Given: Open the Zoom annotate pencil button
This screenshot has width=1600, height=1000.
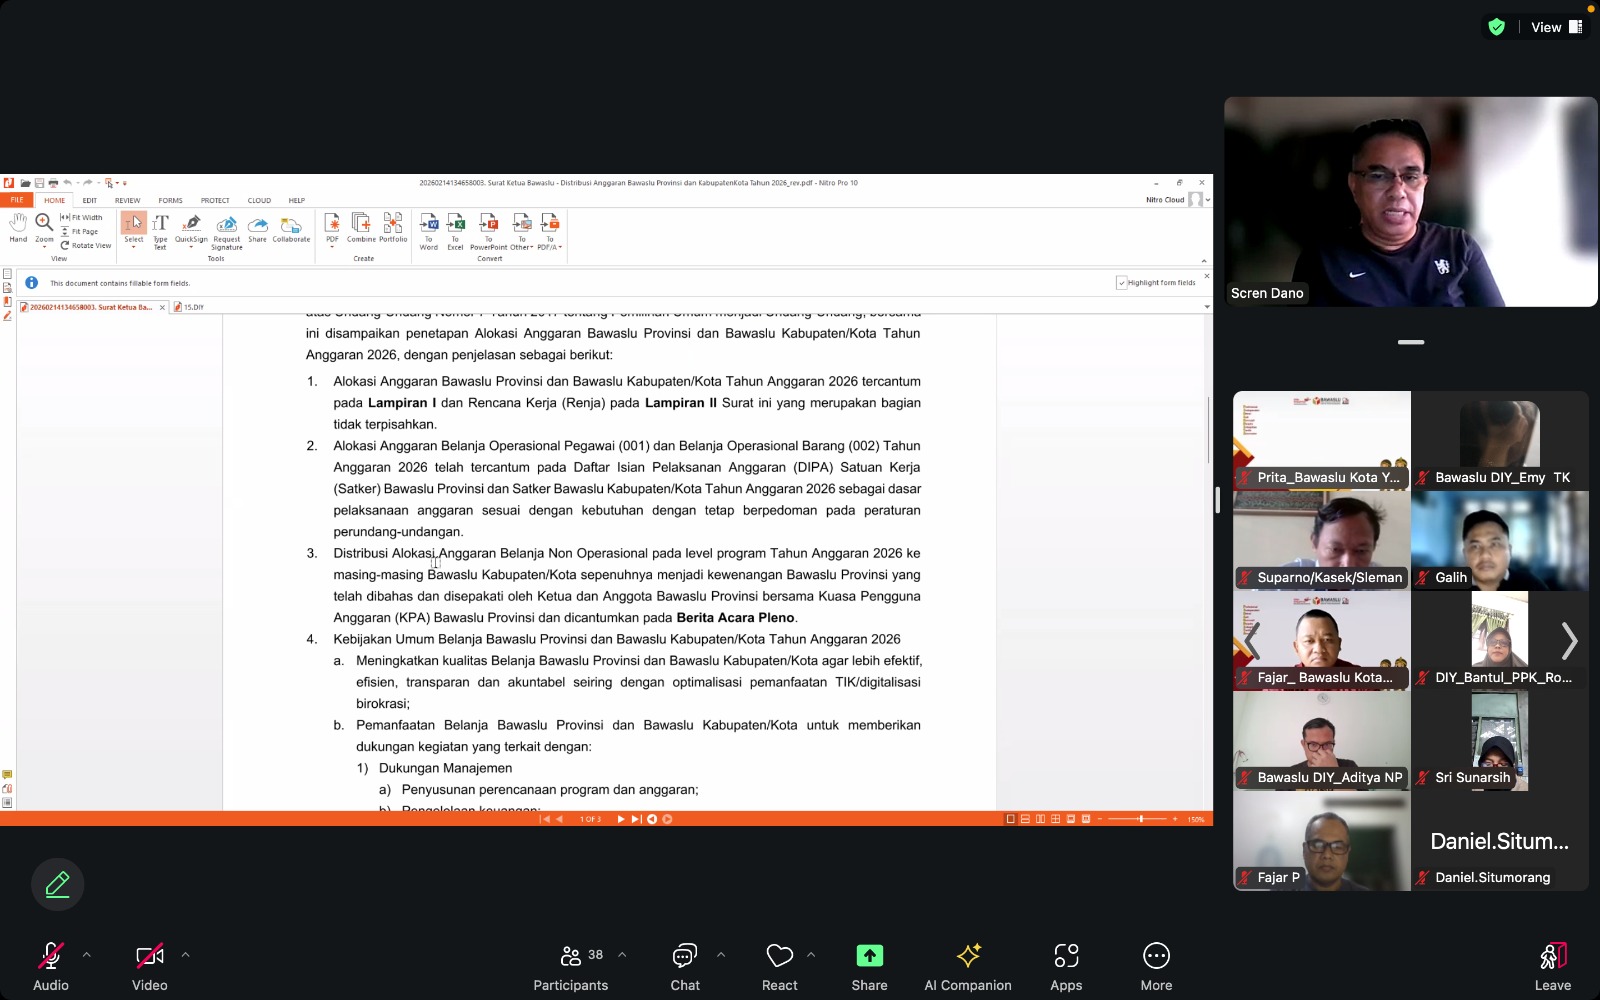Looking at the screenshot, I should tap(57, 884).
